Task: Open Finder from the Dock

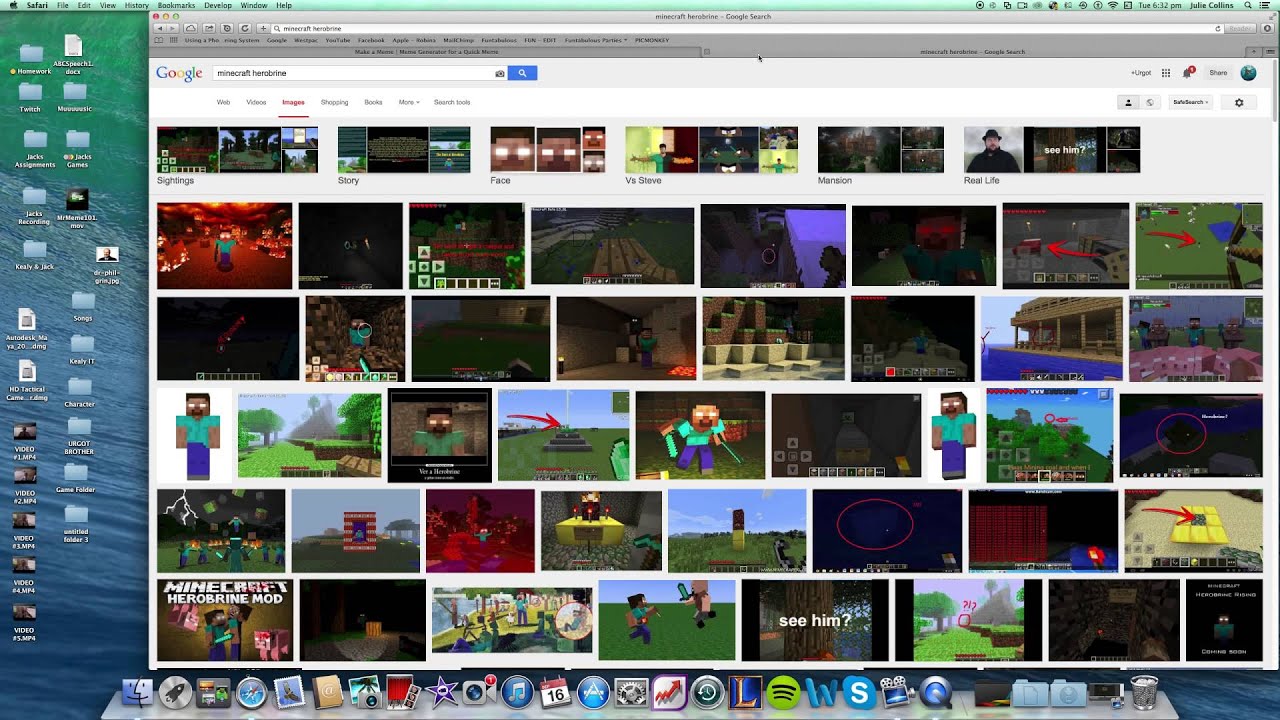Action: (137, 692)
